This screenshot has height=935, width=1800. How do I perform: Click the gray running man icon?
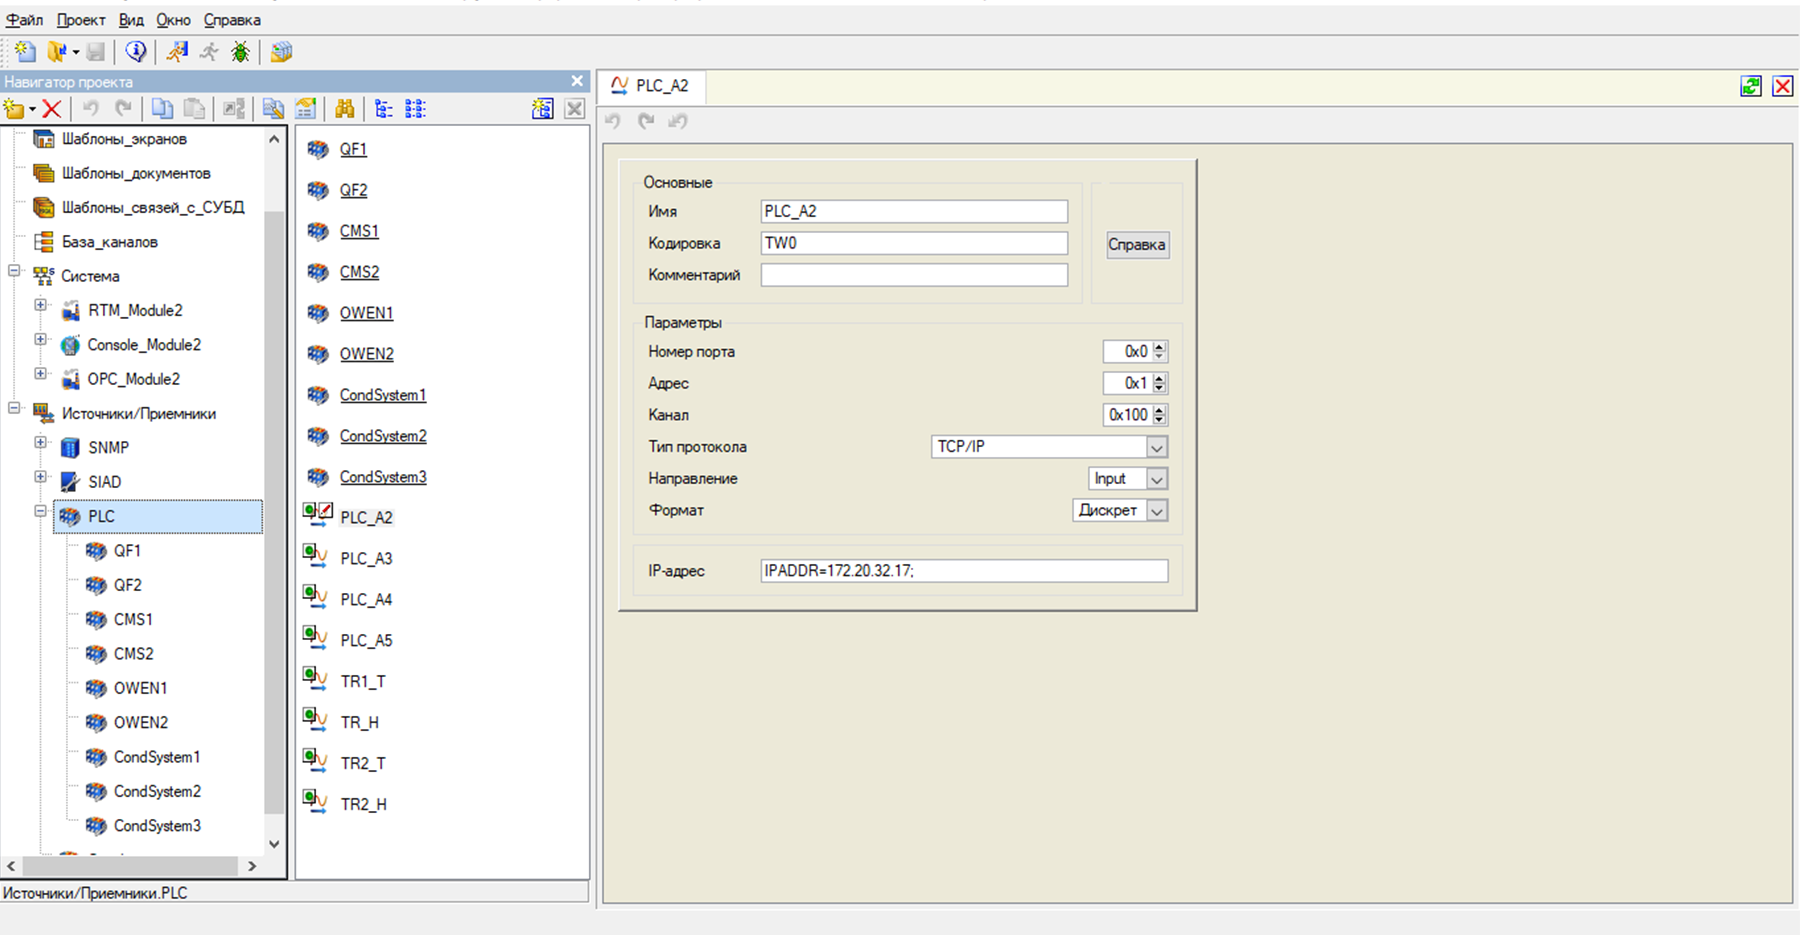pyautogui.click(x=209, y=52)
